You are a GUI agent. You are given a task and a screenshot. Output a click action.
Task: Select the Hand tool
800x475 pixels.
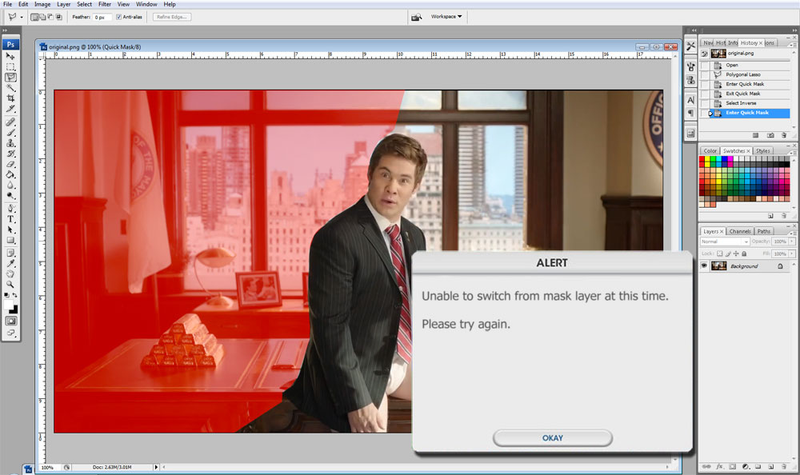(11, 274)
